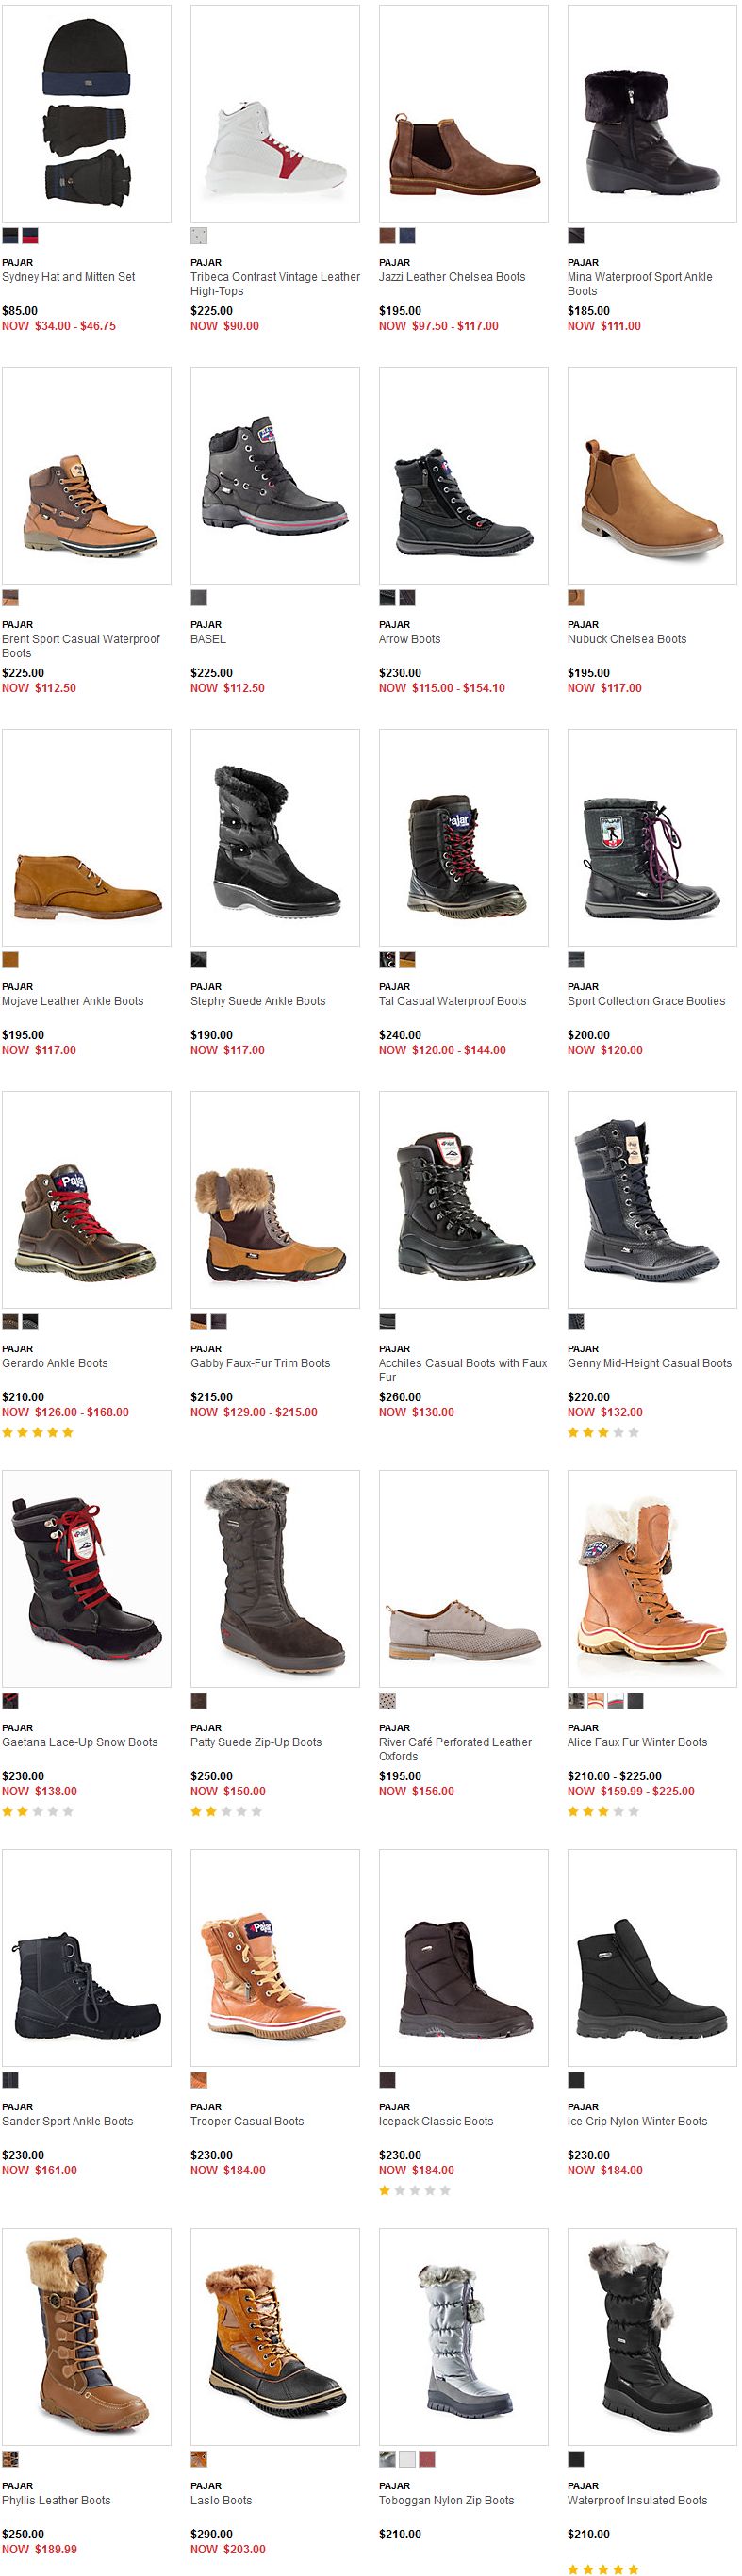This screenshot has width=742, height=2576.
Task: Go to the BASEL product title link
Action: [208, 639]
